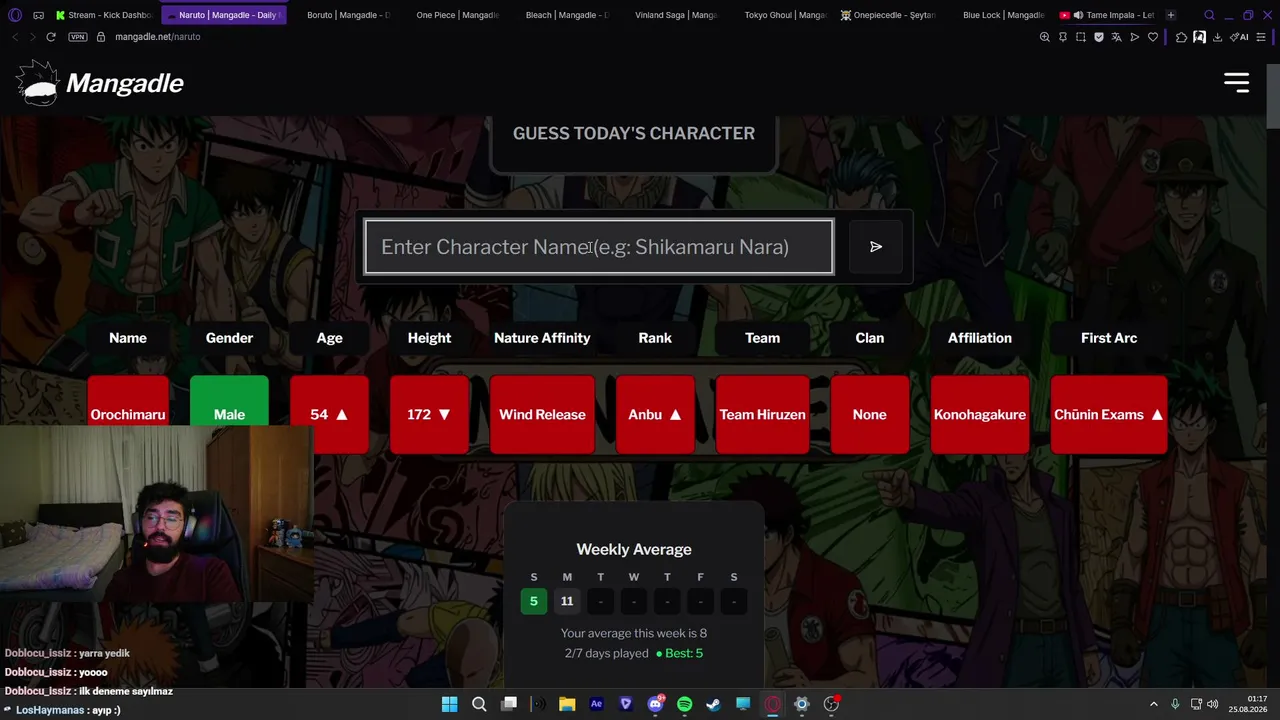Toggle the VPN badge in address bar
Screen dimensions: 1280x720
coord(78,37)
